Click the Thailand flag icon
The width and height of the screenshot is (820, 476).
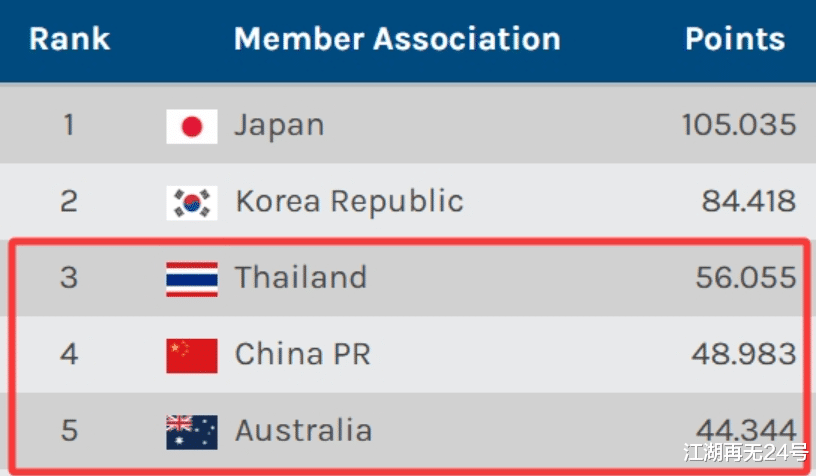(191, 278)
